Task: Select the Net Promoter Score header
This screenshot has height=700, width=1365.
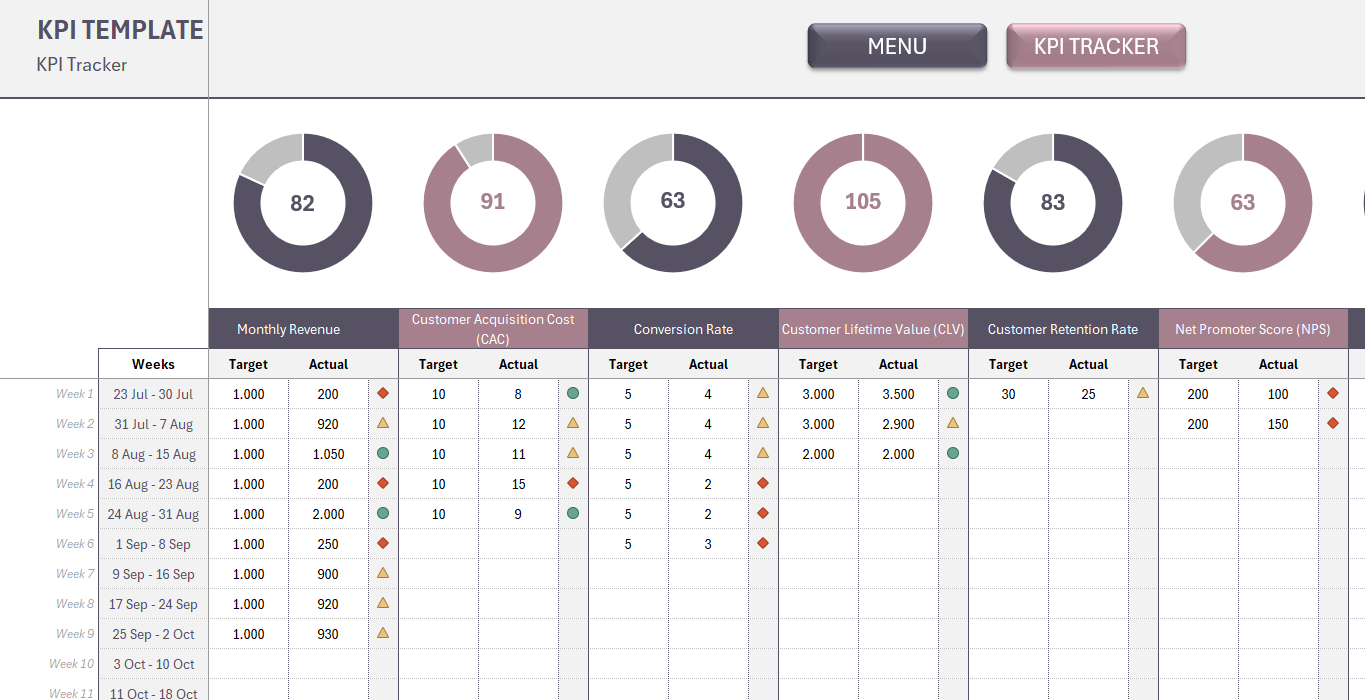Action: pos(1253,329)
